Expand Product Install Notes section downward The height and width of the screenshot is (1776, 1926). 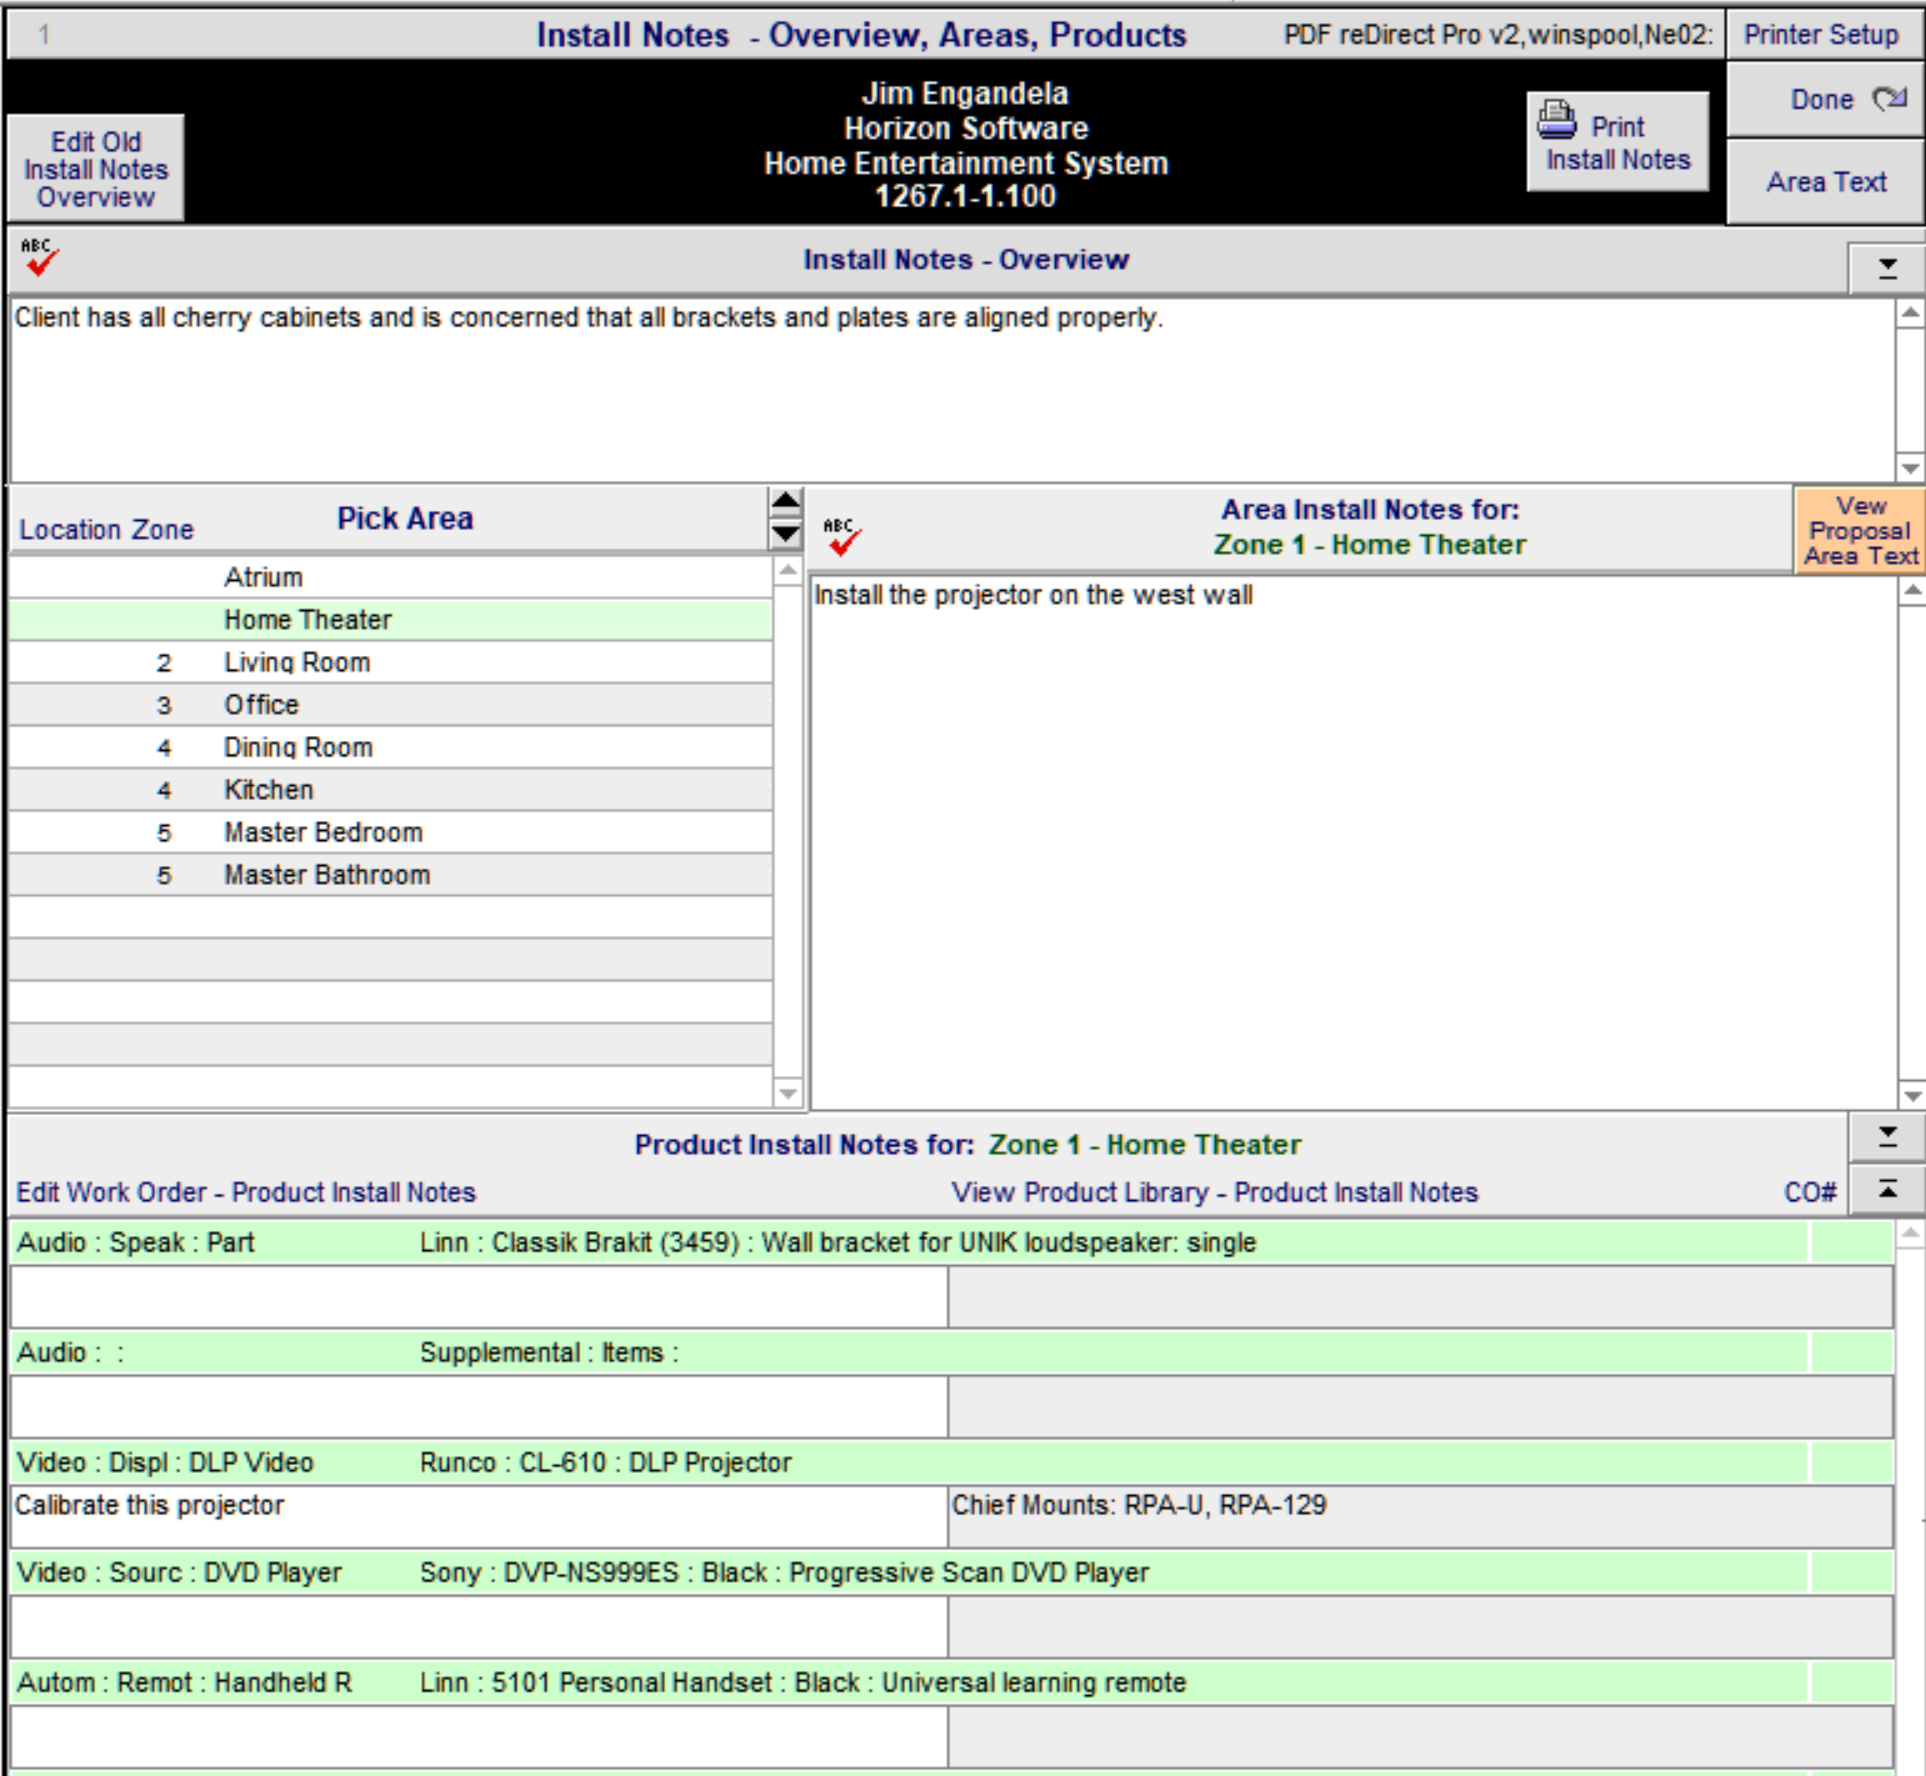[1886, 1137]
